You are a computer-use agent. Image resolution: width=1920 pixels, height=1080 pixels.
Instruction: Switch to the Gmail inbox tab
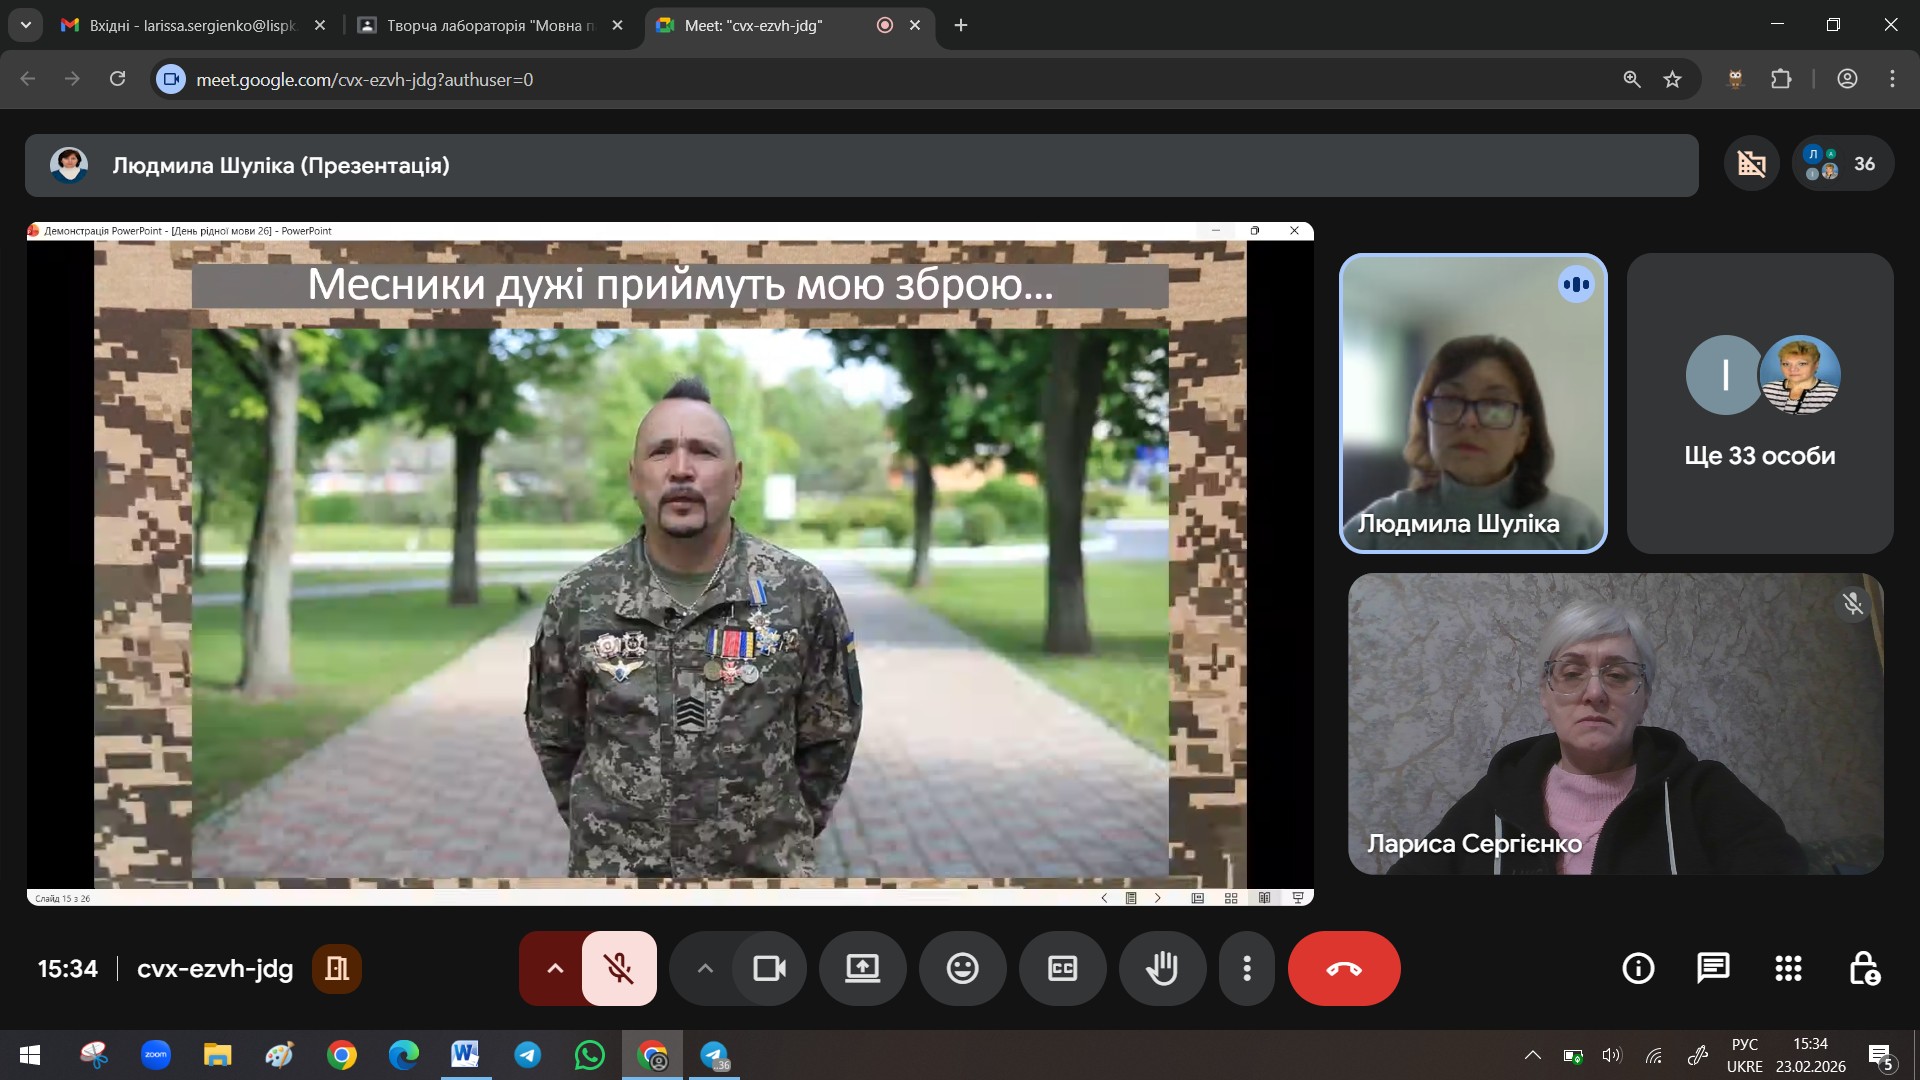click(x=190, y=25)
